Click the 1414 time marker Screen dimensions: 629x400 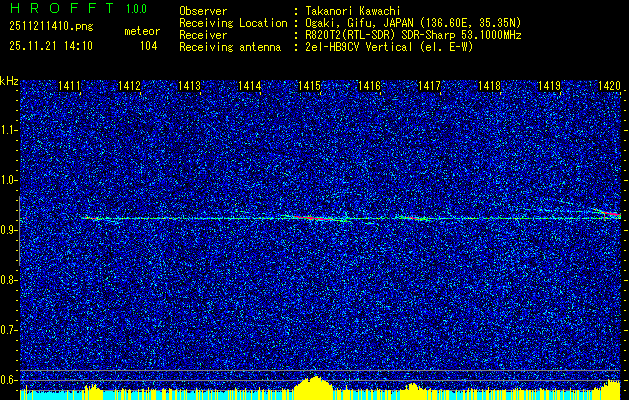click(249, 85)
